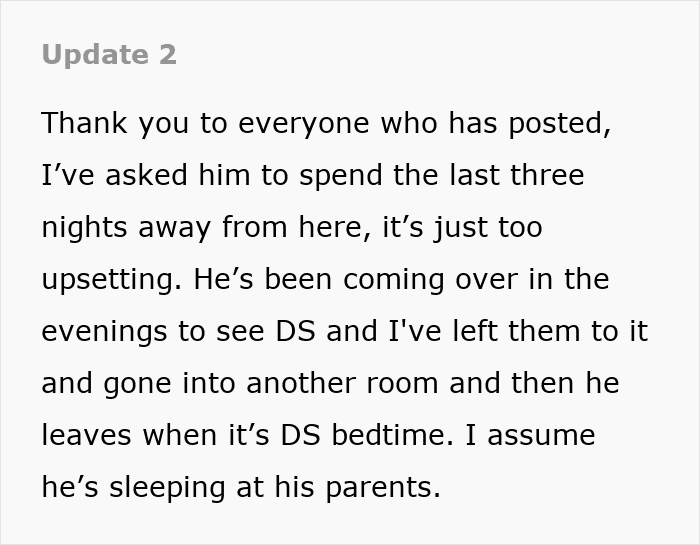Select the word "everyone" in the first line
Screen dimensions: 700x545
304,125
